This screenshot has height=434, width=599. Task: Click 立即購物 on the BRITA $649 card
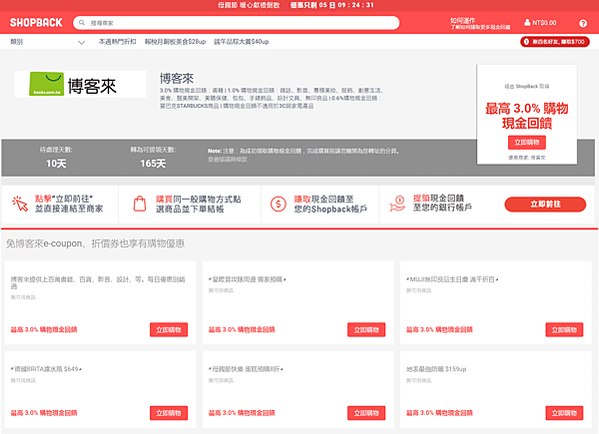pyautogui.click(x=168, y=413)
